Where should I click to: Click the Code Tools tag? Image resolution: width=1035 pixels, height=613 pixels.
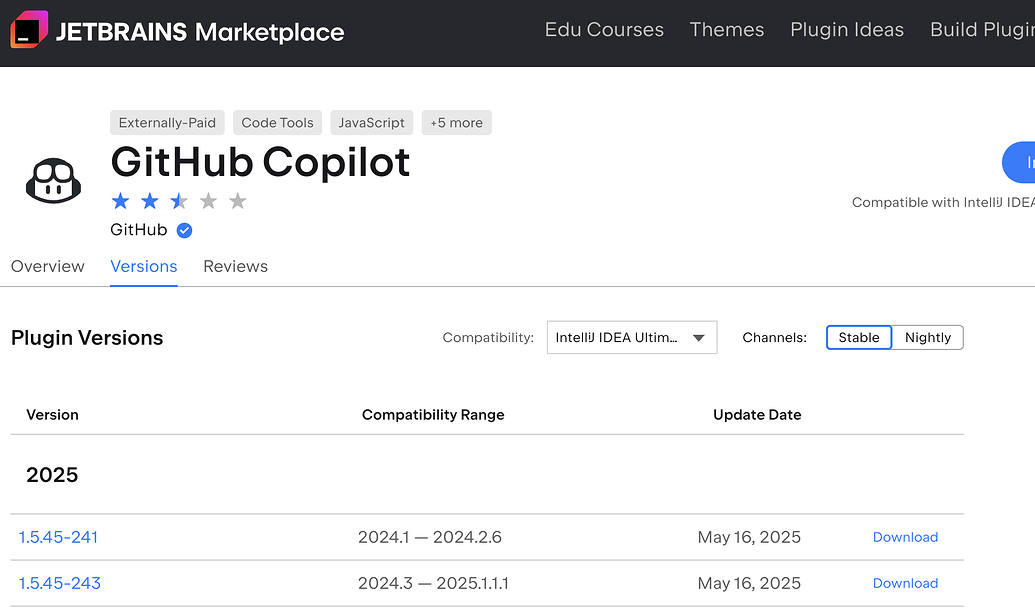[277, 123]
